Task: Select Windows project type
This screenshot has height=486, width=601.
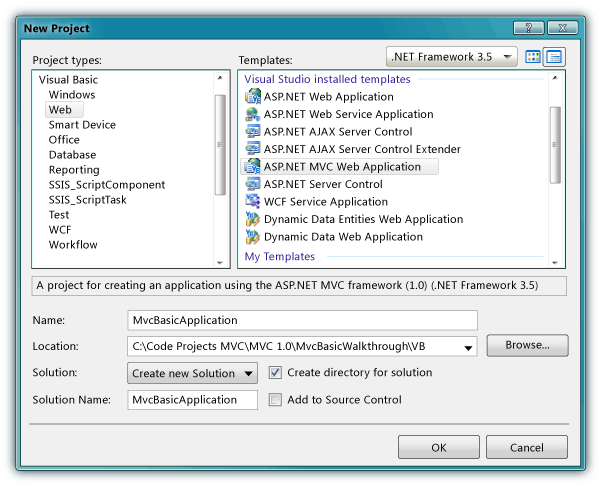Action: point(72,95)
